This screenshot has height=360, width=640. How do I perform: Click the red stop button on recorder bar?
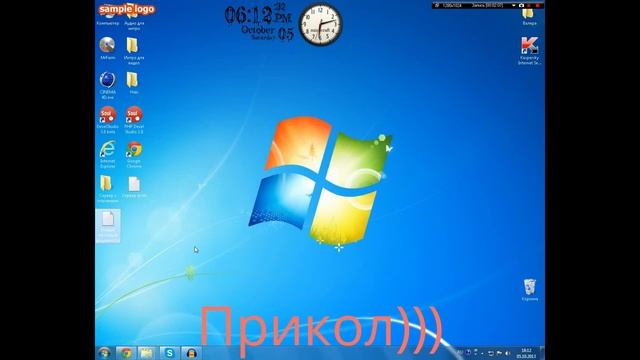click(538, 5)
